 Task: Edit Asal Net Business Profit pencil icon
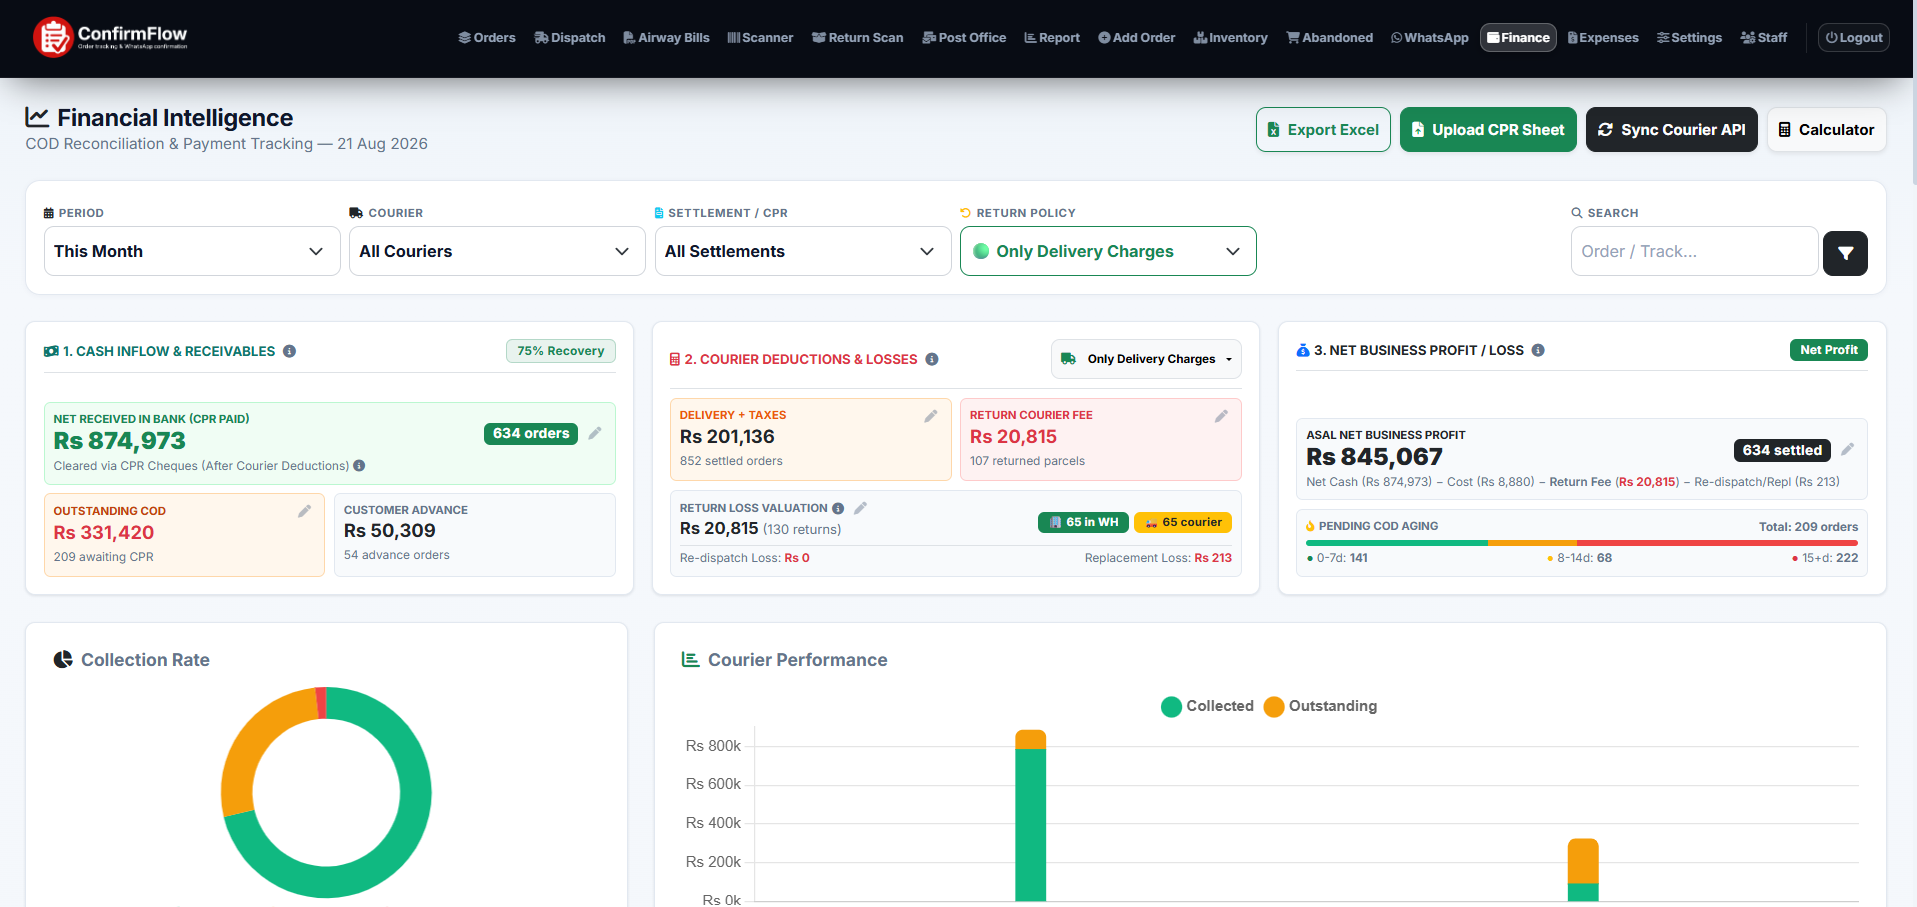pyautogui.click(x=1847, y=449)
